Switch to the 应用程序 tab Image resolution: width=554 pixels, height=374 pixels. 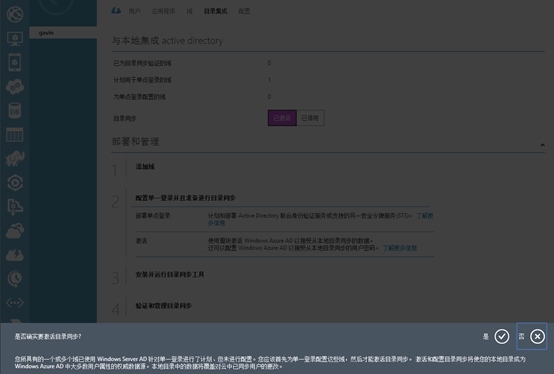click(x=163, y=11)
